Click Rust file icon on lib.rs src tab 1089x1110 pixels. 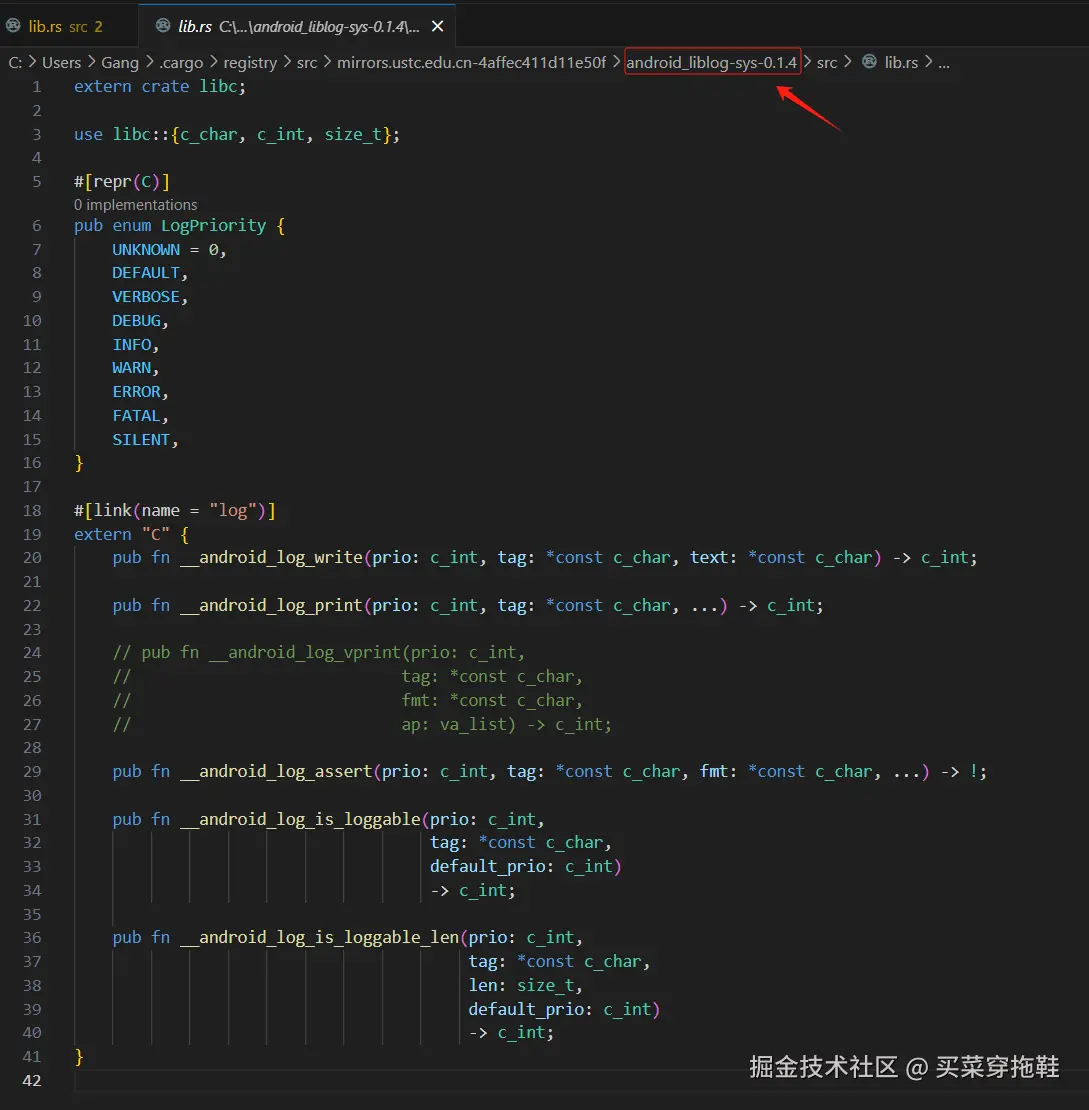pos(13,26)
